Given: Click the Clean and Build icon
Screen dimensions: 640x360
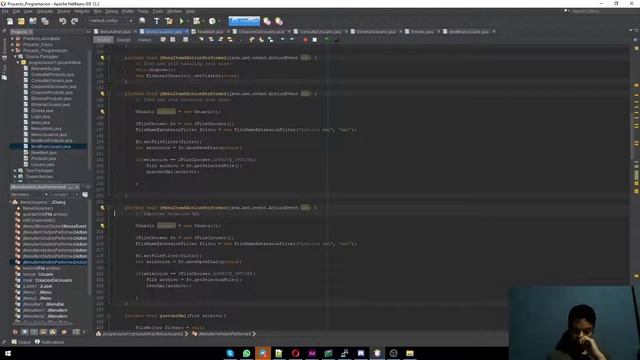Looking at the screenshot, I should pos(169,21).
